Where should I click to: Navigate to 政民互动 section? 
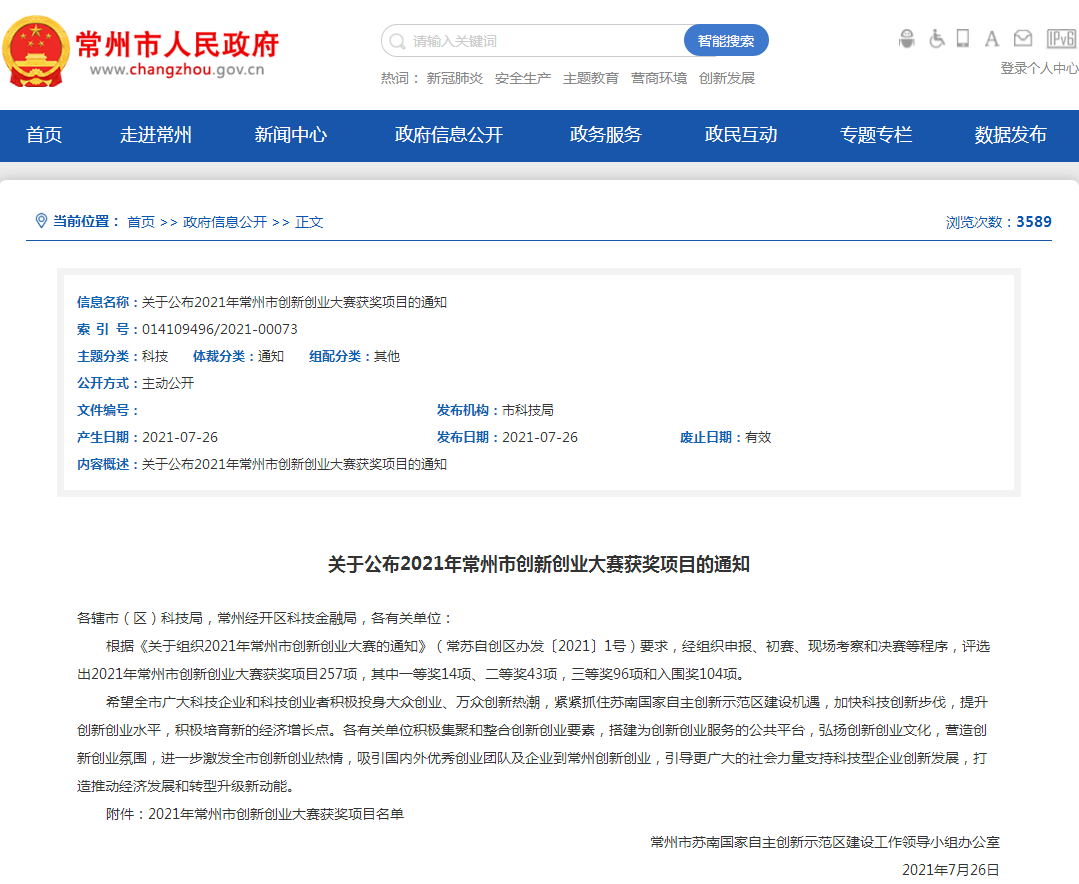tap(741, 135)
